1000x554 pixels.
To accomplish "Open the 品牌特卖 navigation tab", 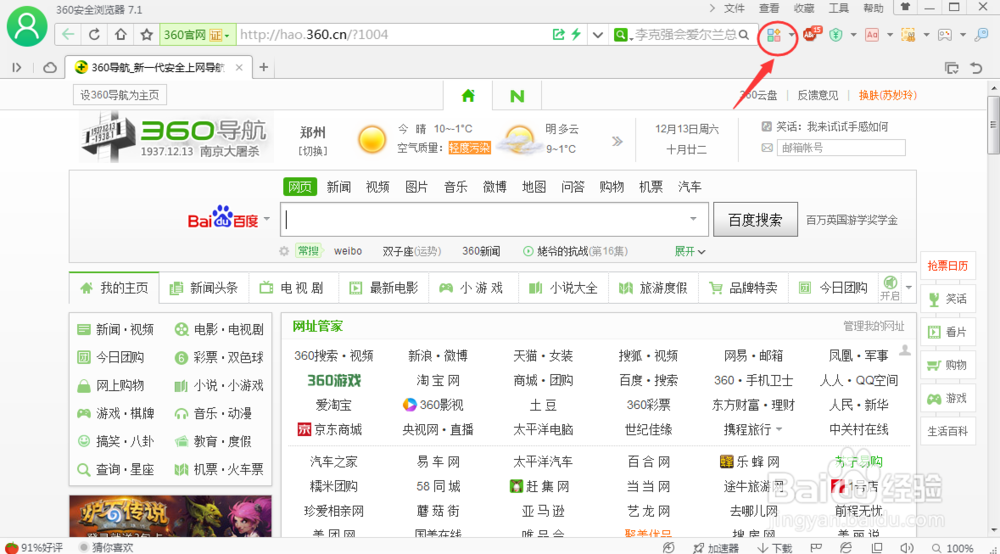I will (x=744, y=288).
